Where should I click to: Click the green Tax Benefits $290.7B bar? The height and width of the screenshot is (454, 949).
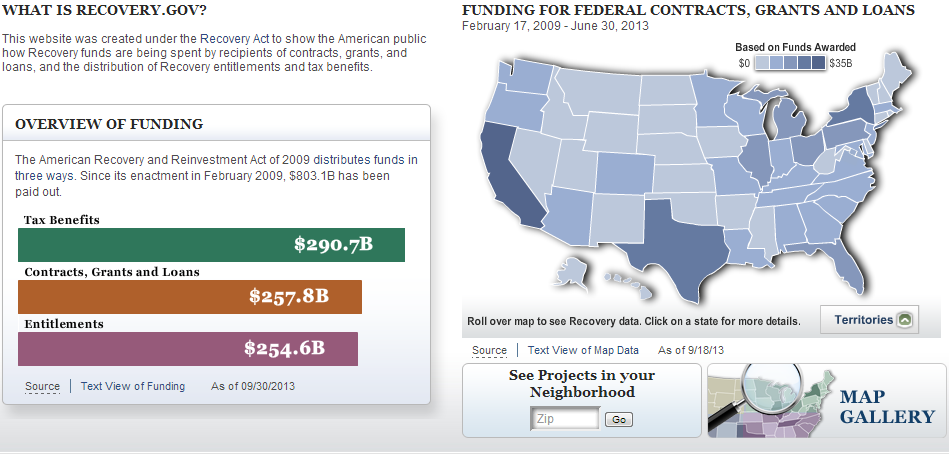[x=211, y=245]
